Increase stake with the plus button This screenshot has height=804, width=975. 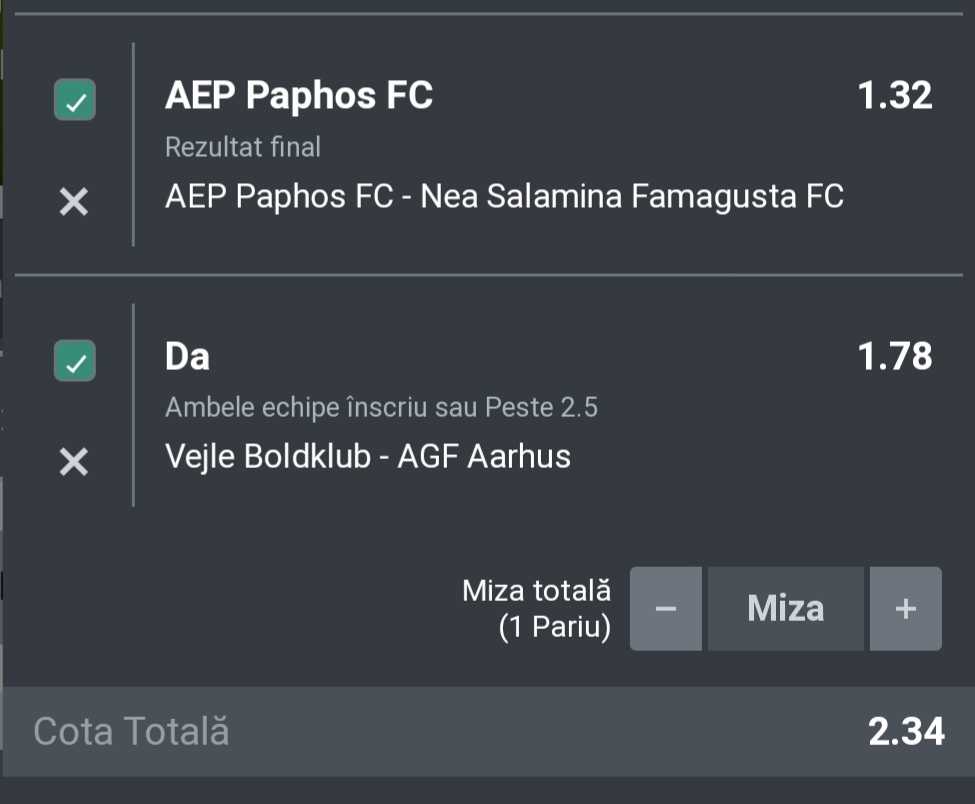point(905,609)
